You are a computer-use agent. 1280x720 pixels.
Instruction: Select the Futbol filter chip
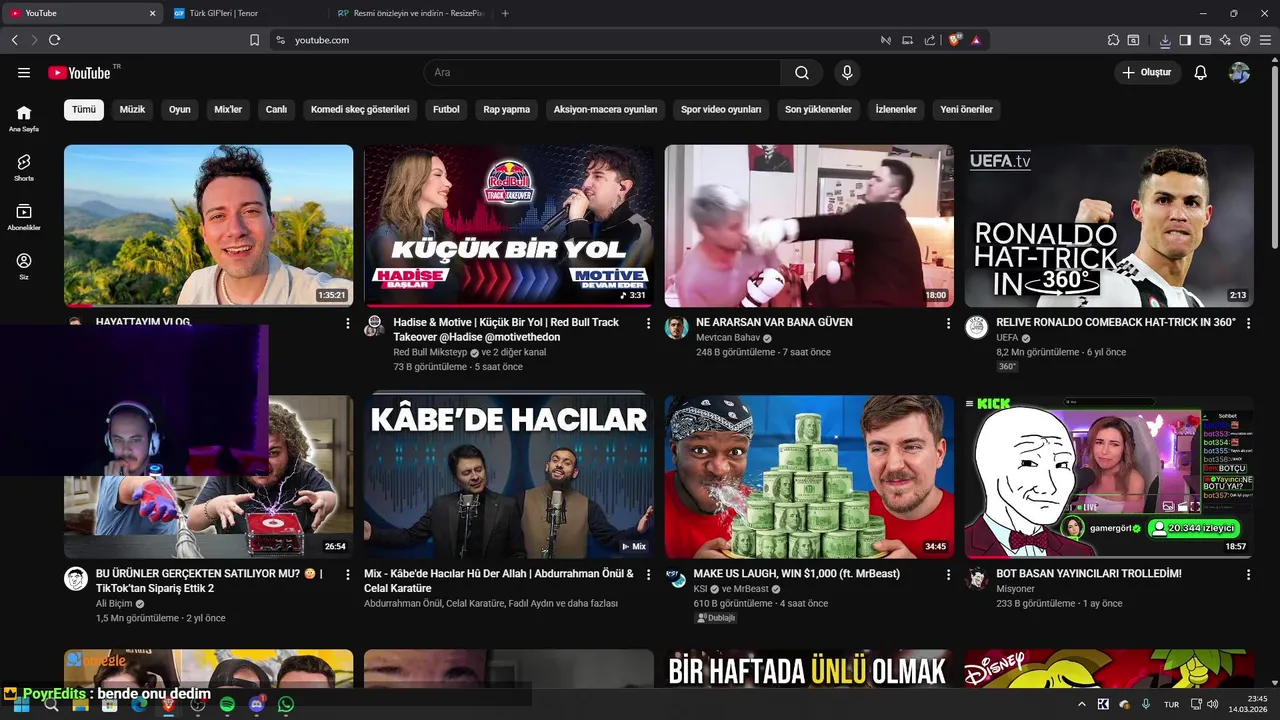click(446, 109)
